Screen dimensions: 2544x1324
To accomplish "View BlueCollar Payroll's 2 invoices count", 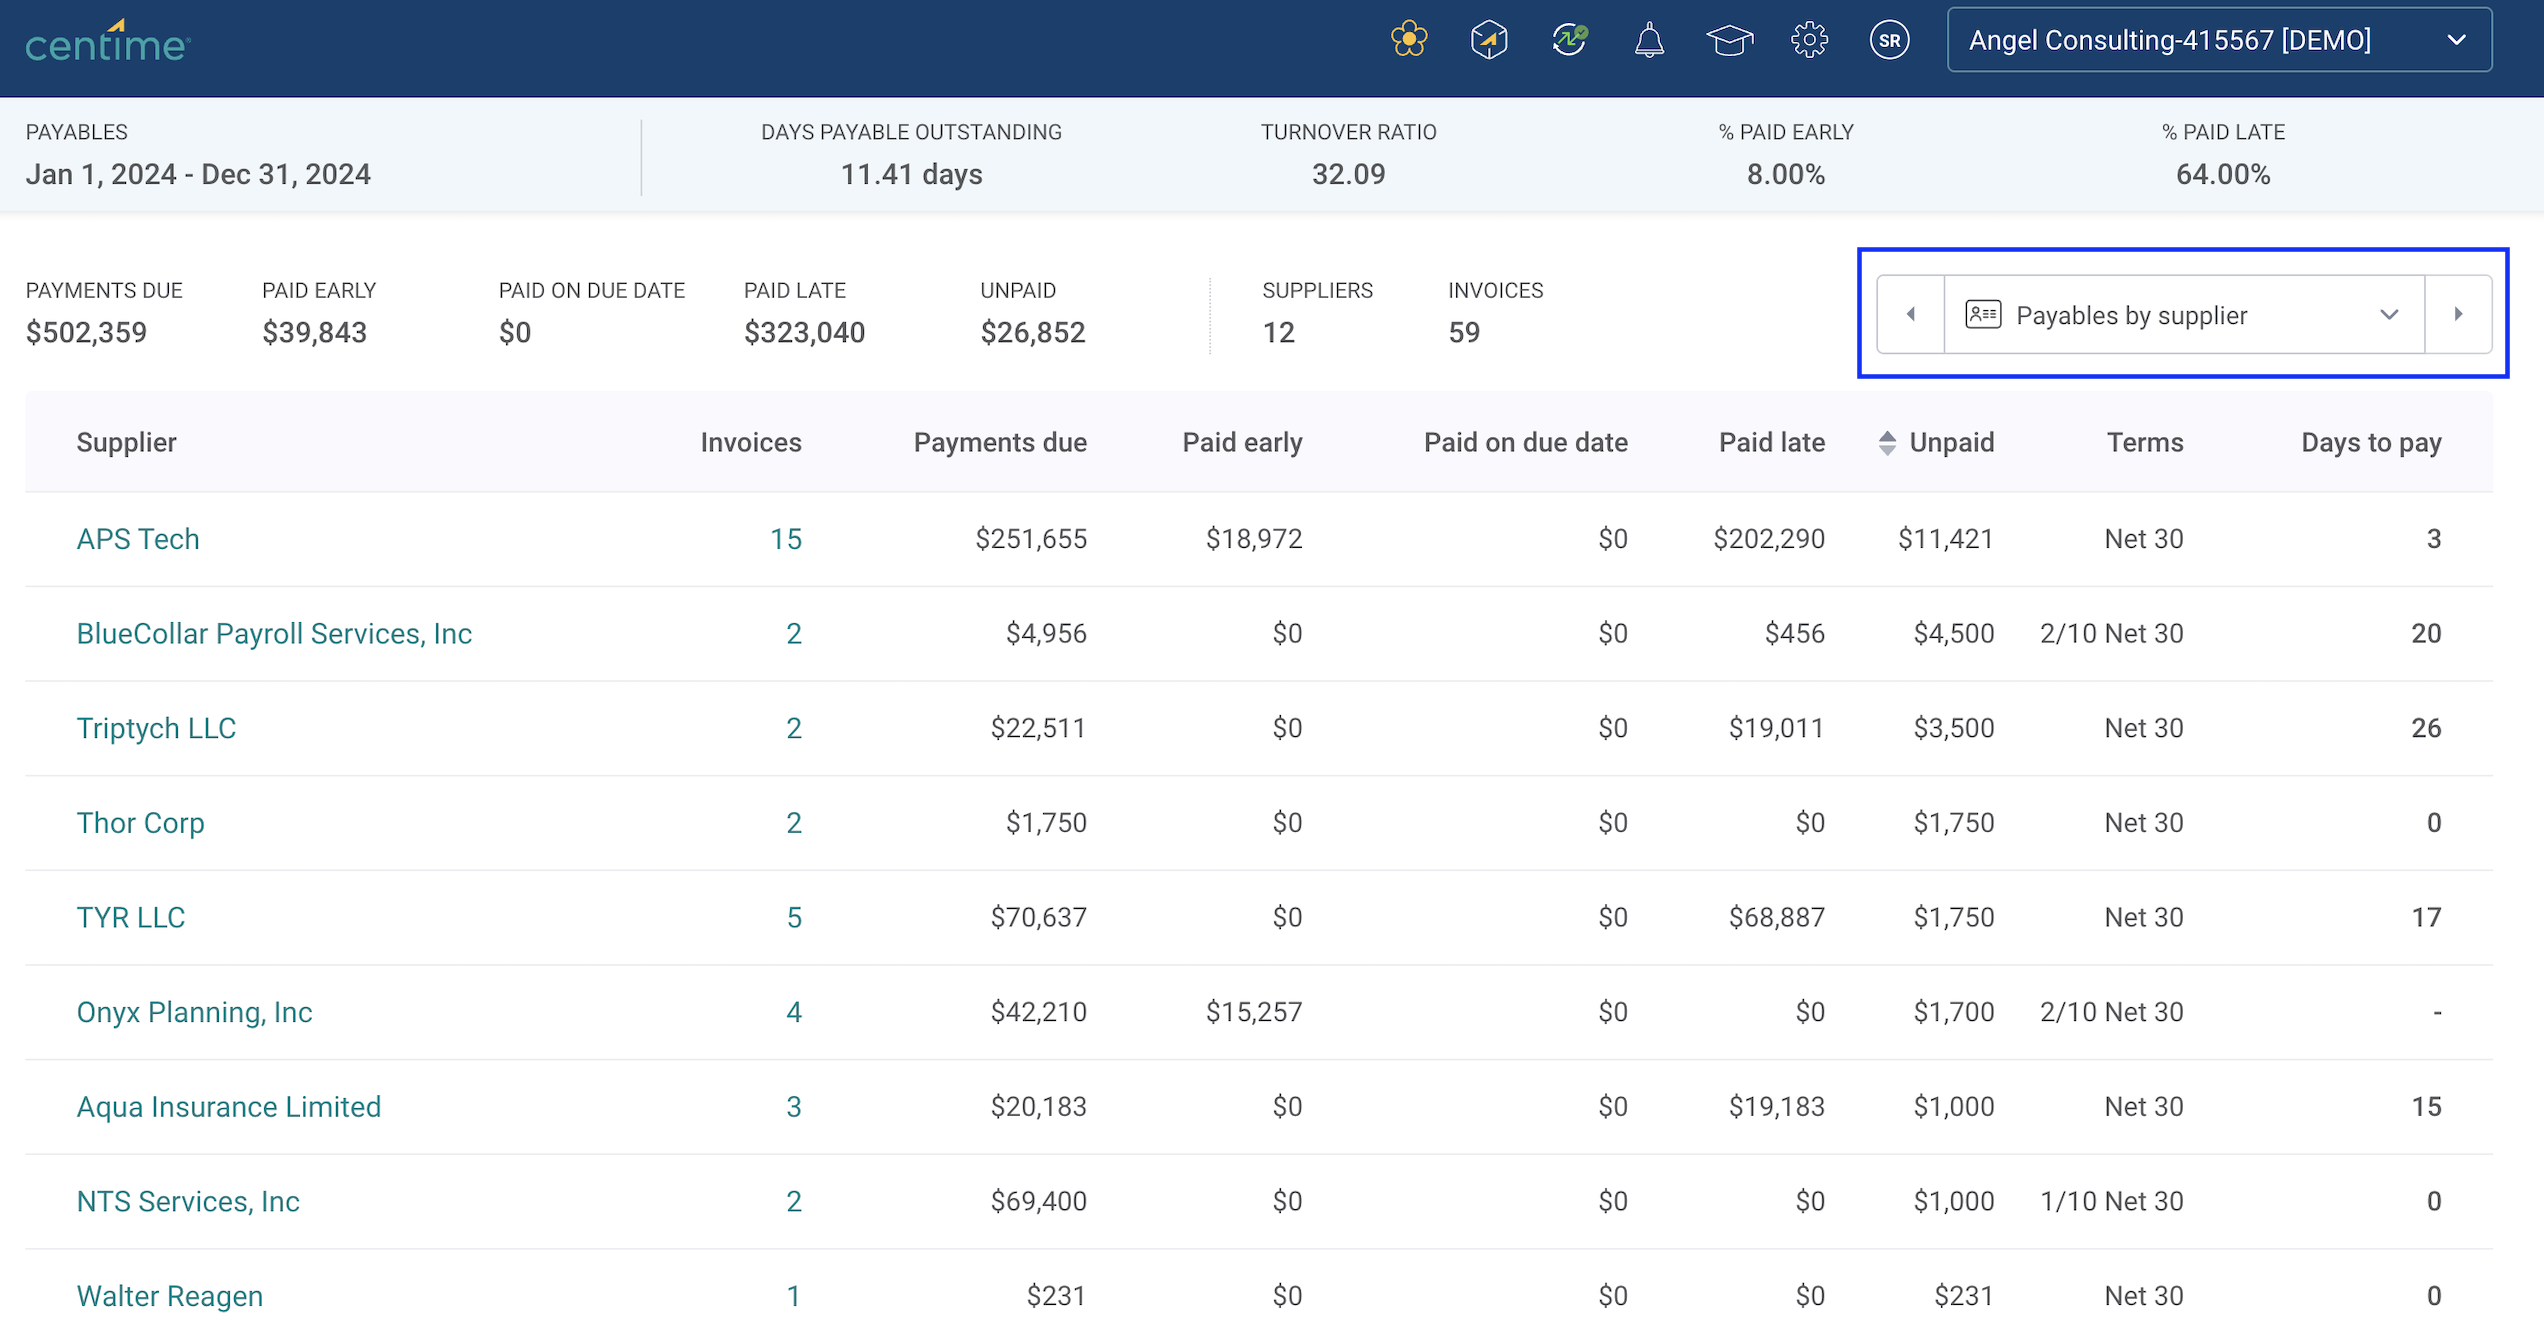I will point(793,633).
